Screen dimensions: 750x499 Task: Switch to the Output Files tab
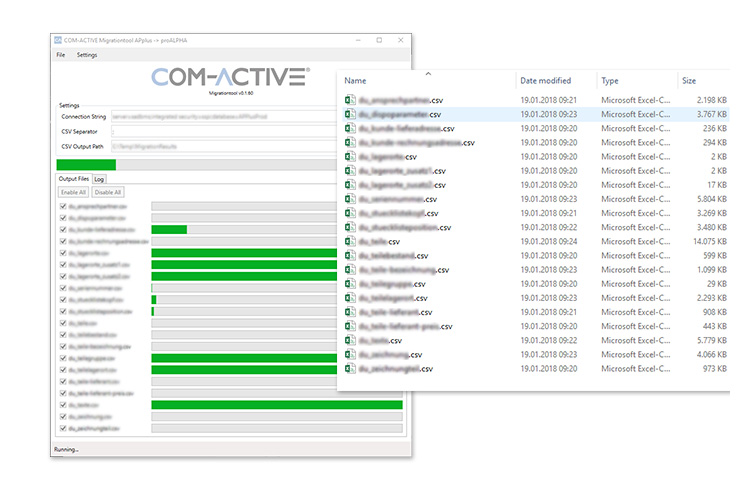(x=74, y=178)
